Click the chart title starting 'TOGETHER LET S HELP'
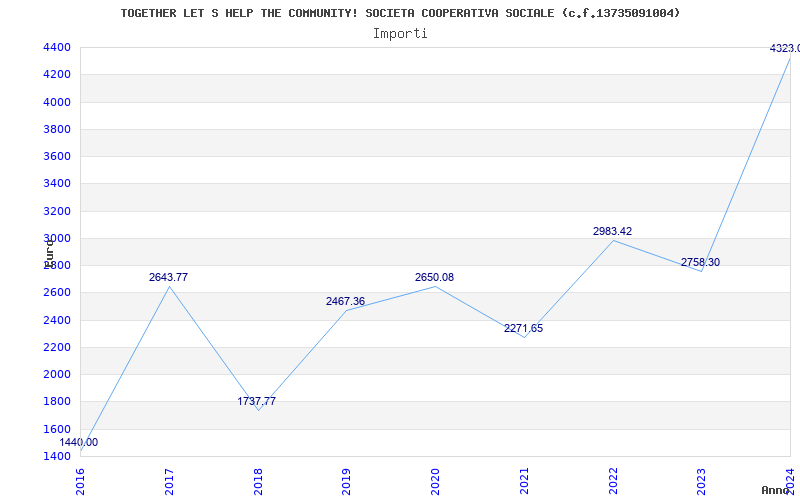 400,13
